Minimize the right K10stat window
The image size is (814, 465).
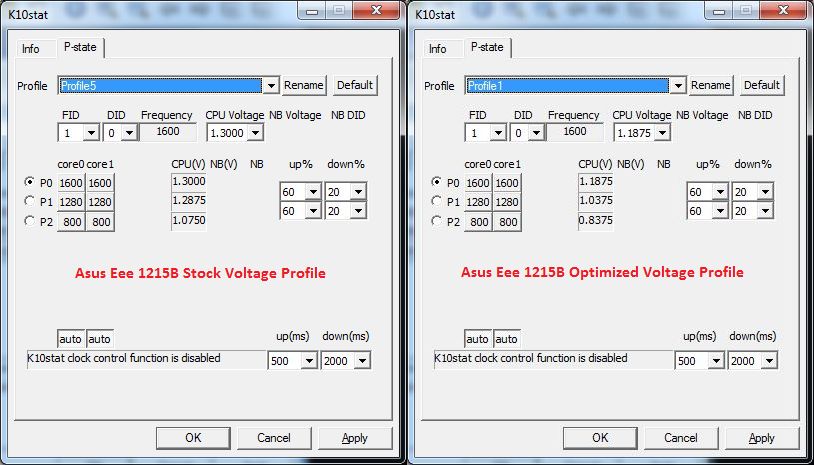click(720, 9)
